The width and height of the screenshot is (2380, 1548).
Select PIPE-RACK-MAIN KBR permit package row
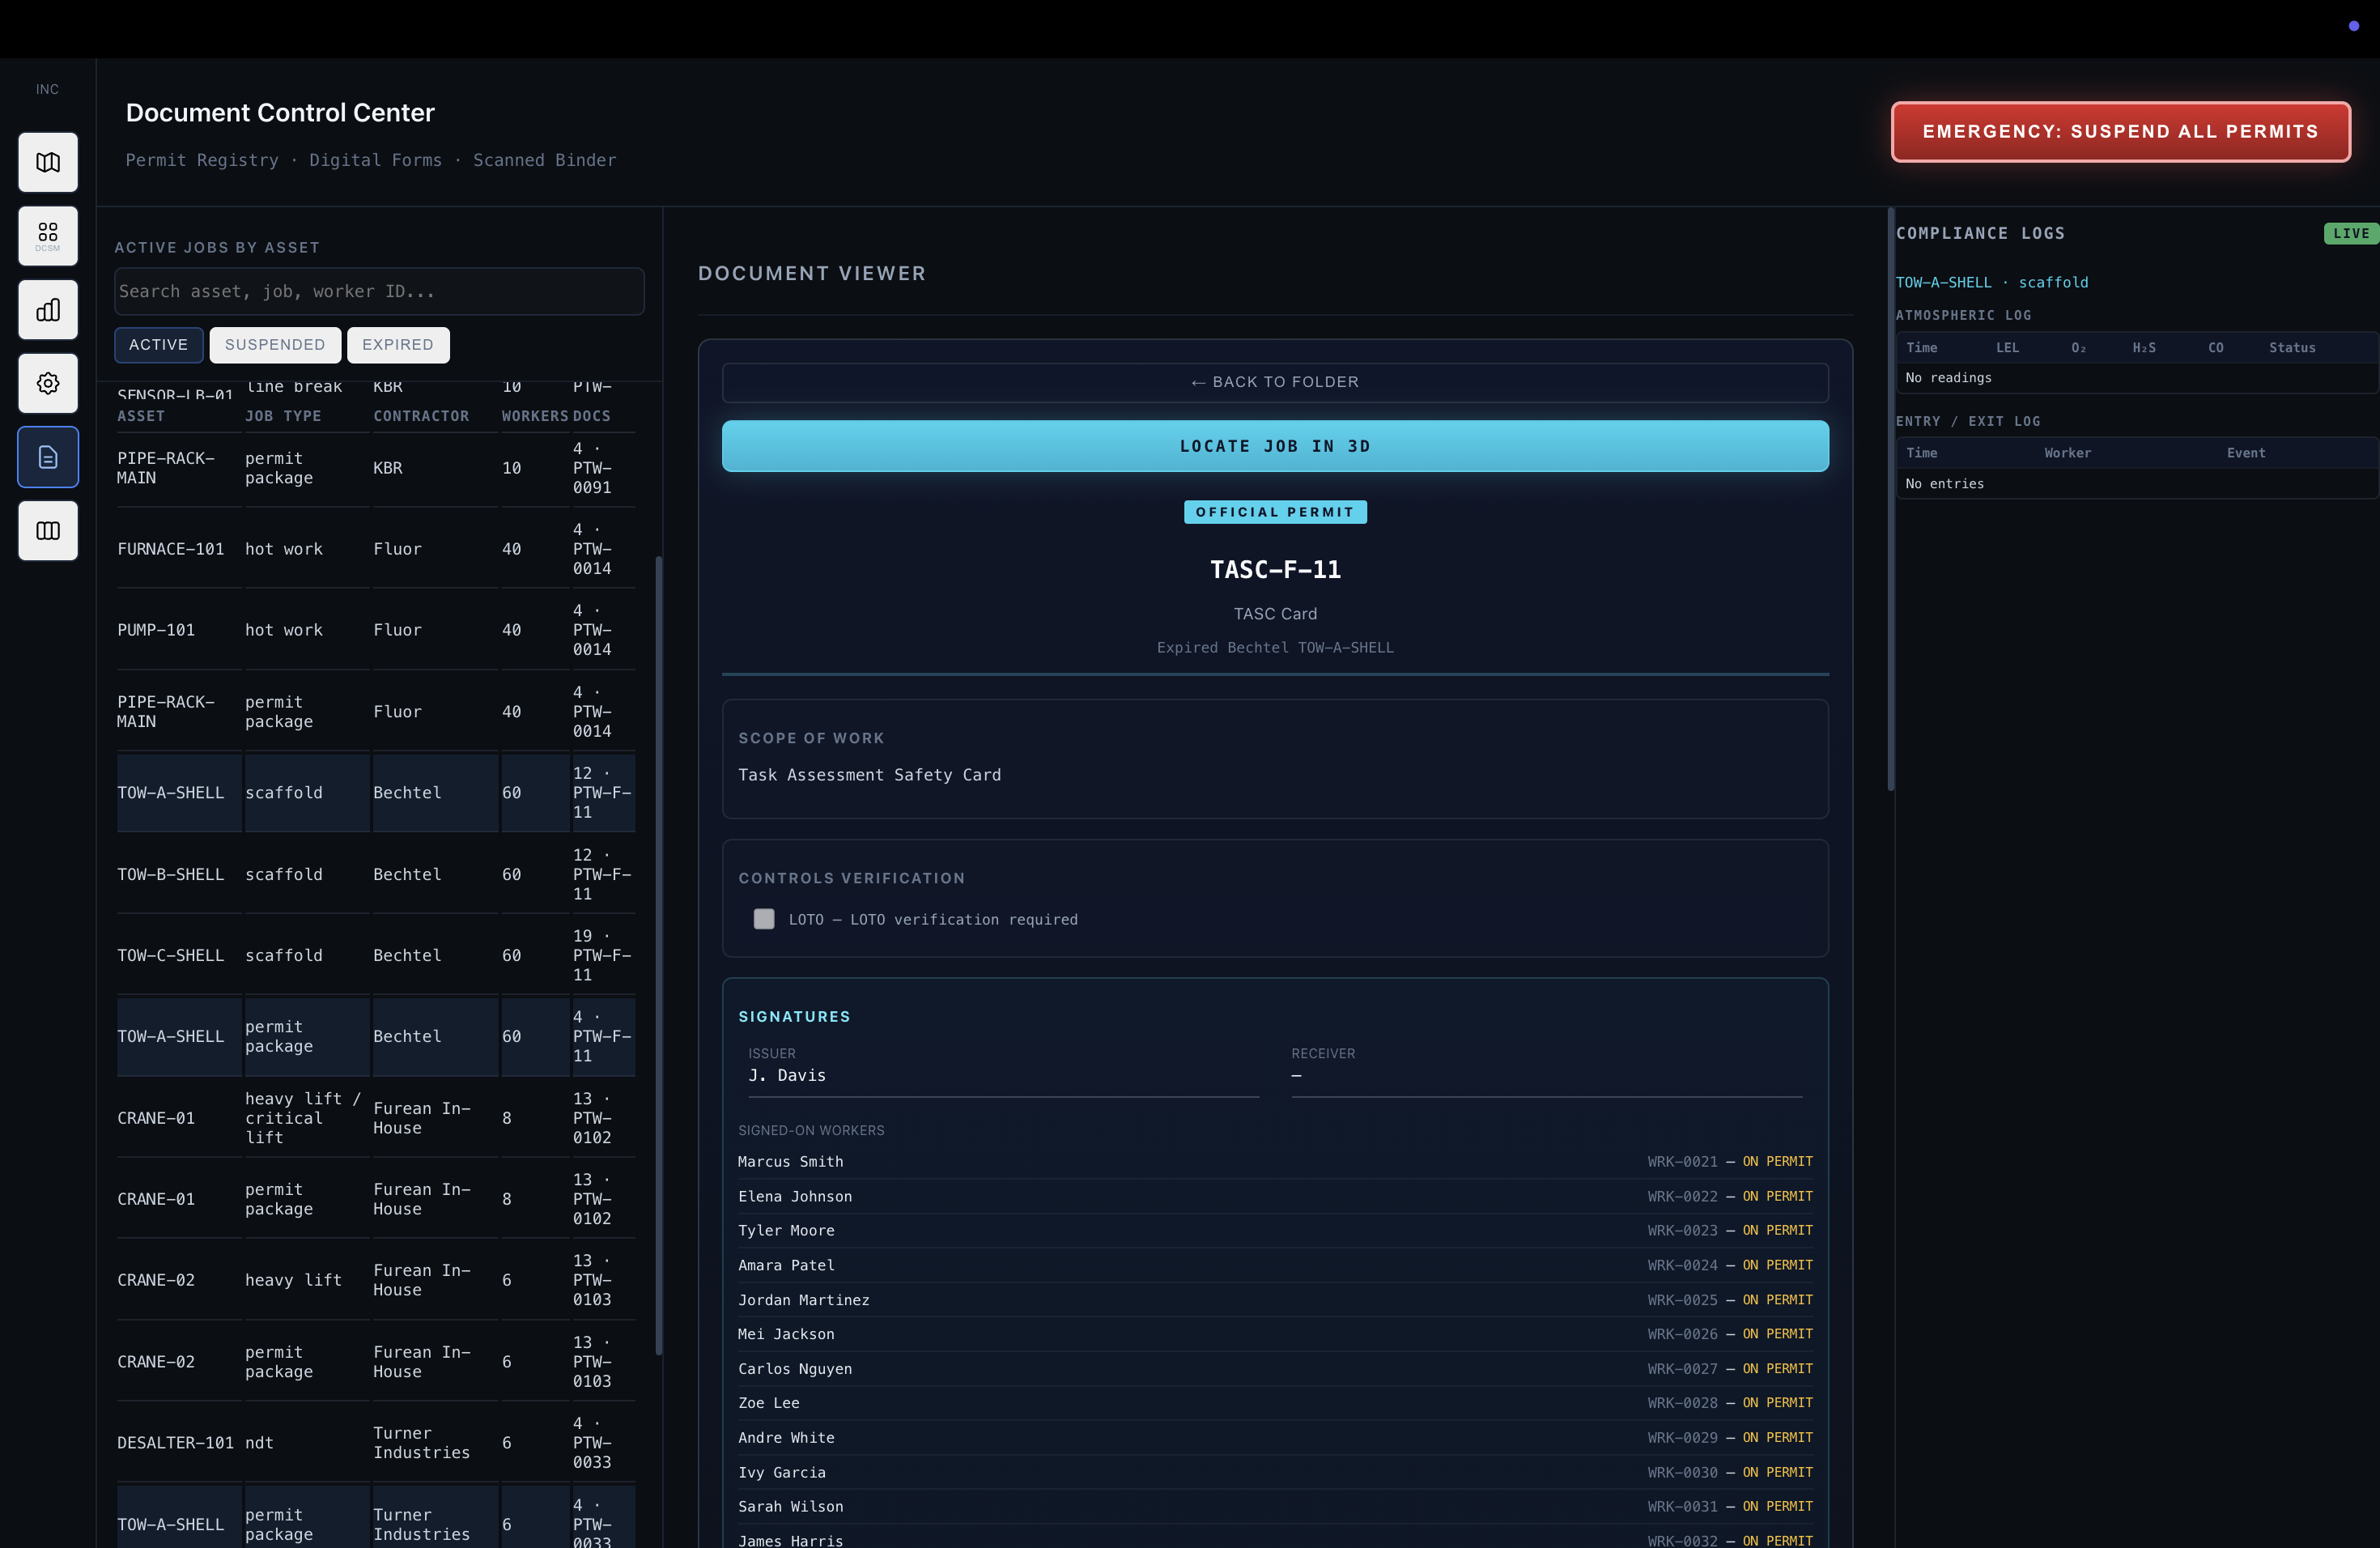376,468
